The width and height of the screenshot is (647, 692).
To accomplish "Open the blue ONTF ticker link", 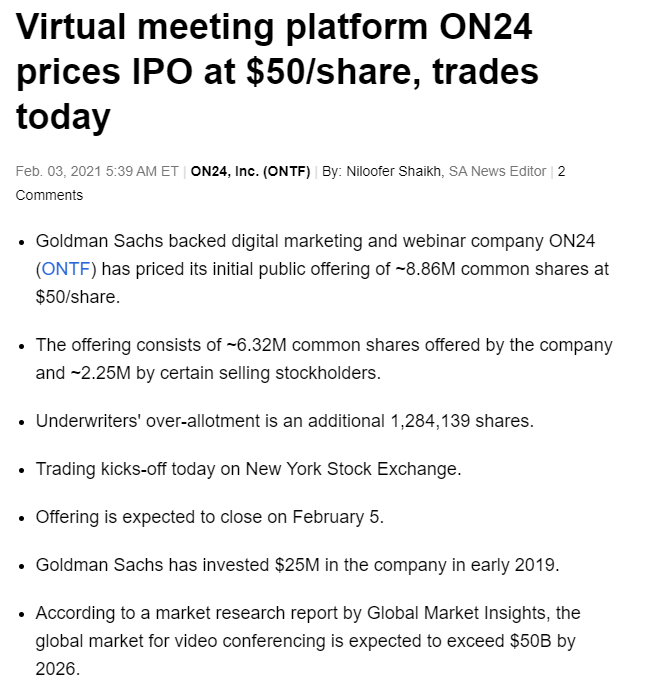I will [x=66, y=269].
